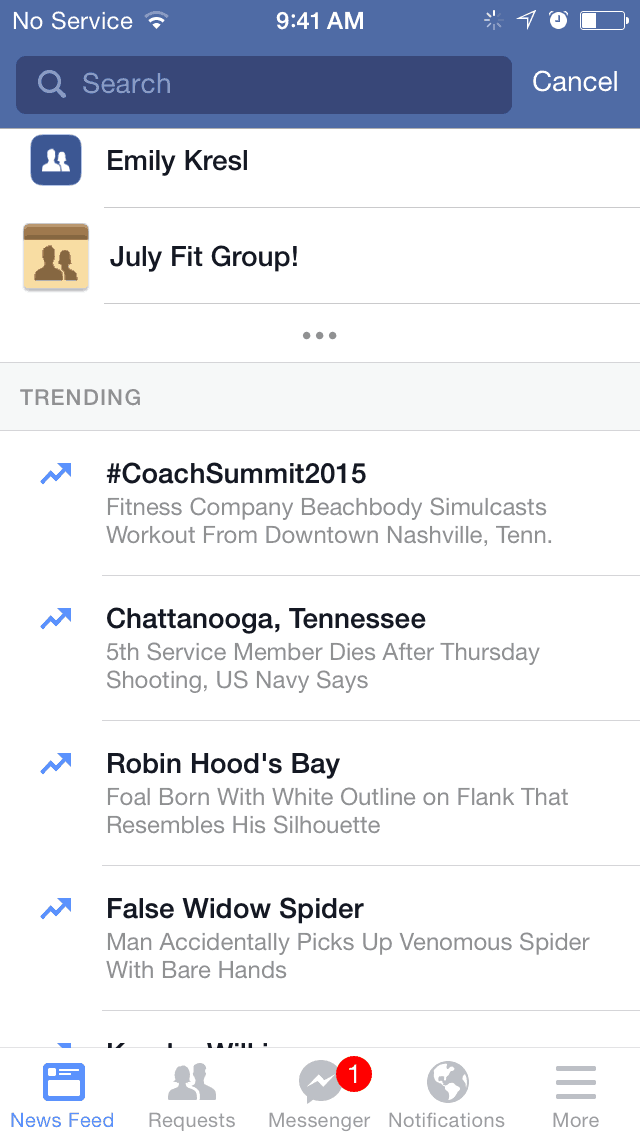Open the More menu tab
The image size is (640, 1136).
coord(576,1094)
